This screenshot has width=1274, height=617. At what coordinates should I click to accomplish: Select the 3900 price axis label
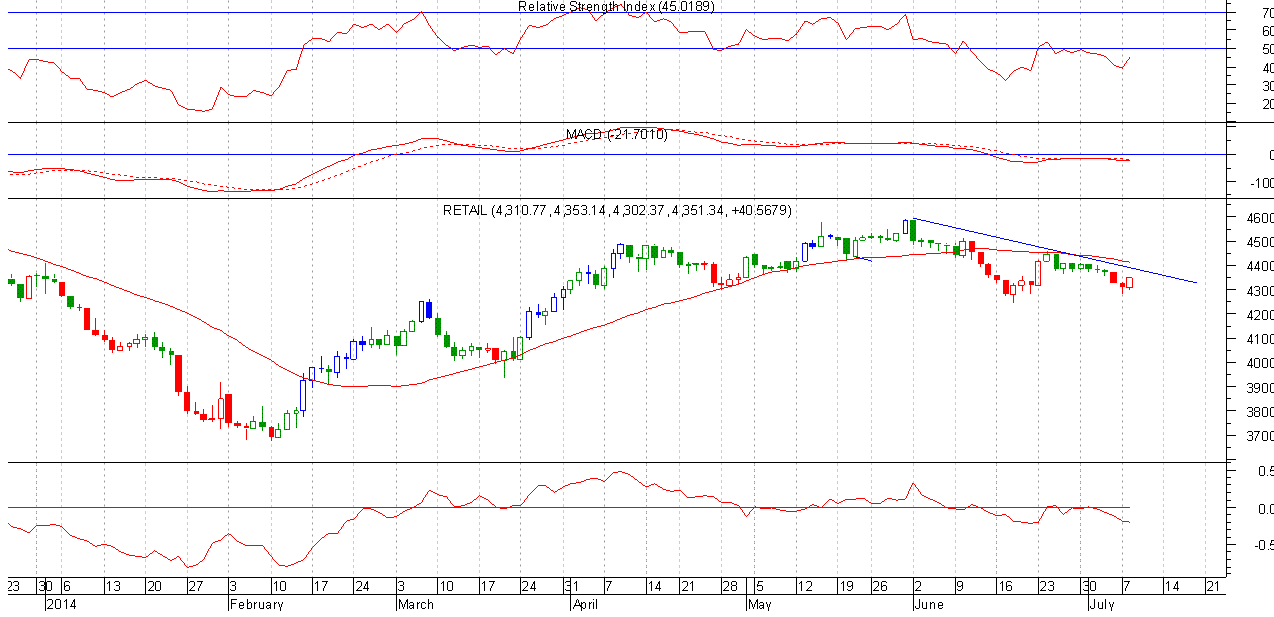point(1259,388)
